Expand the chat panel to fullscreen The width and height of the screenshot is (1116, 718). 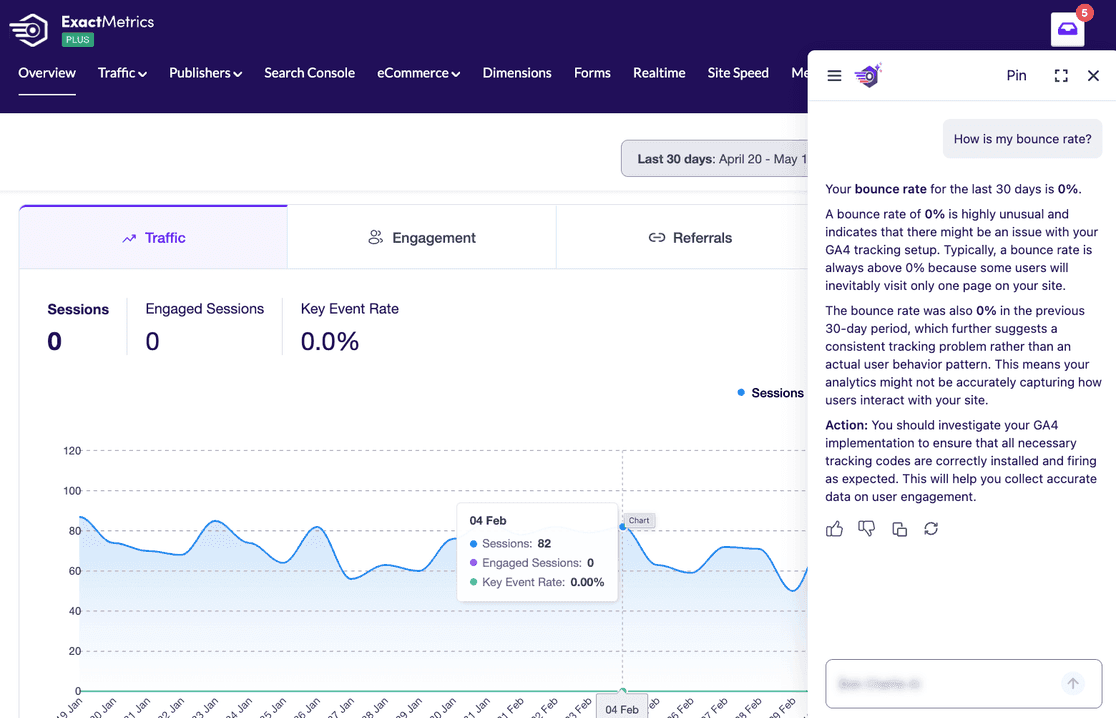click(x=1060, y=75)
